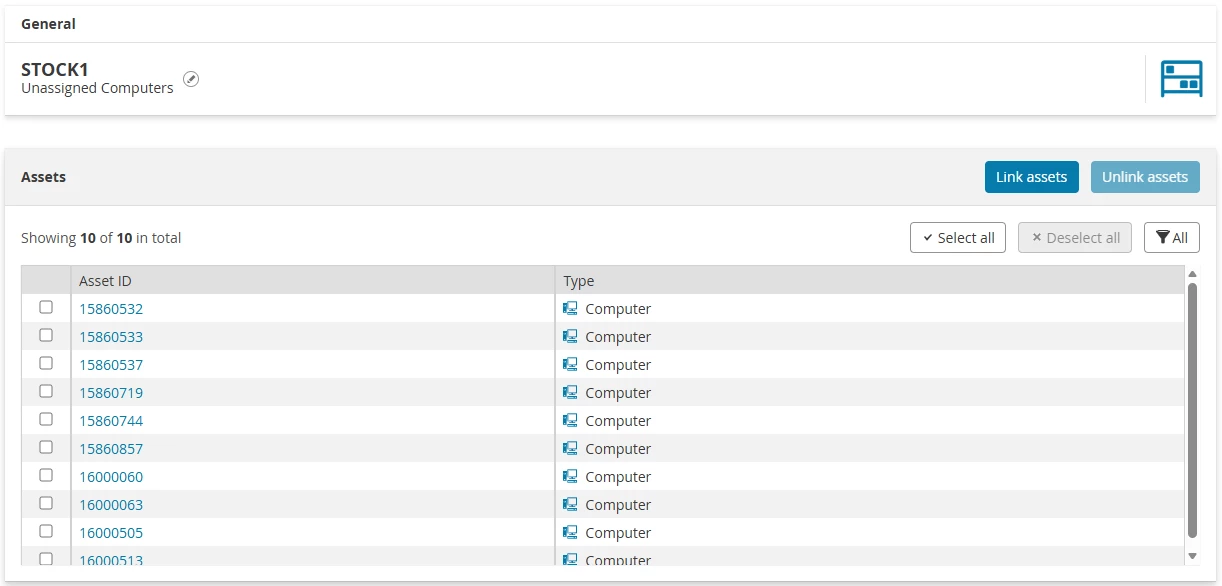Click computer icon in row 15860744
The height and width of the screenshot is (586, 1222).
coord(571,421)
